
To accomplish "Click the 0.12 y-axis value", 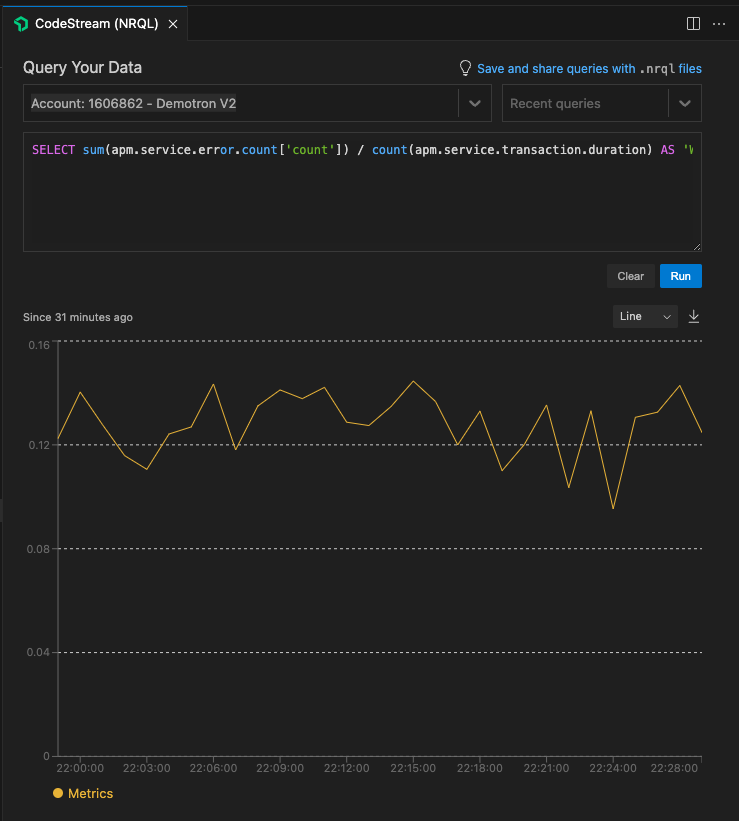I will [39, 445].
